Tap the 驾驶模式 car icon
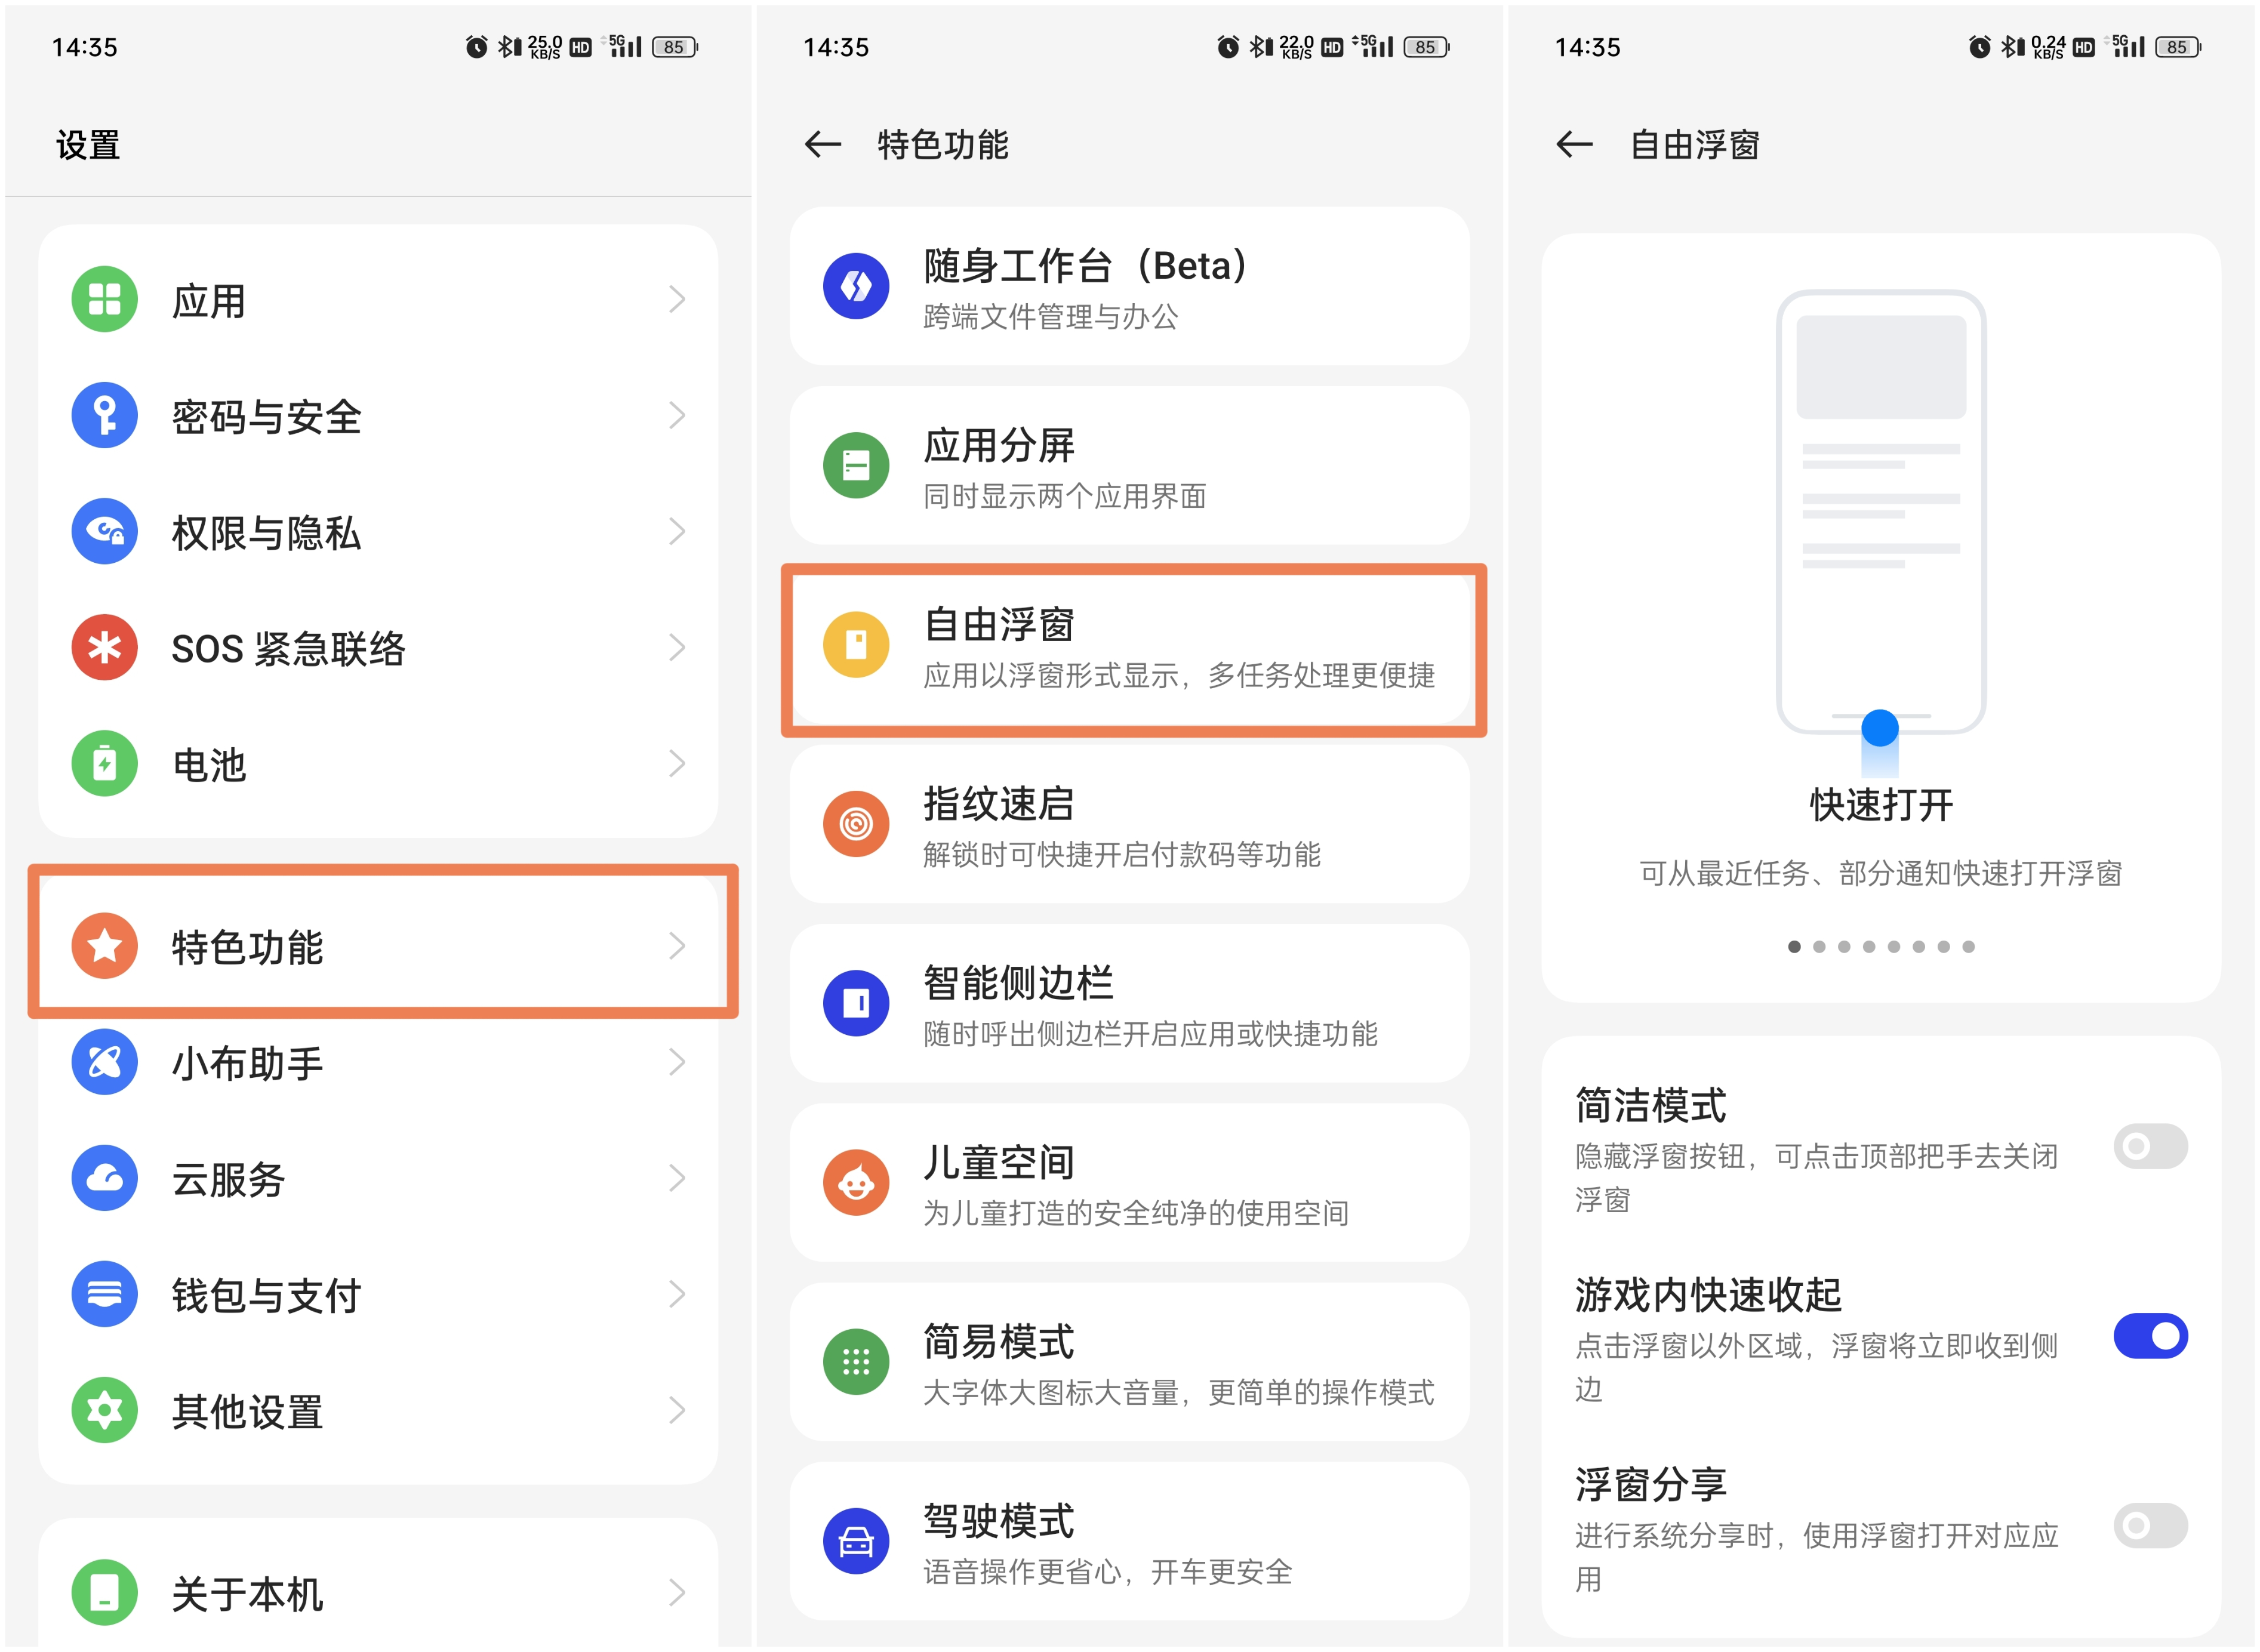This screenshot has height=1652, width=2260. point(856,1541)
